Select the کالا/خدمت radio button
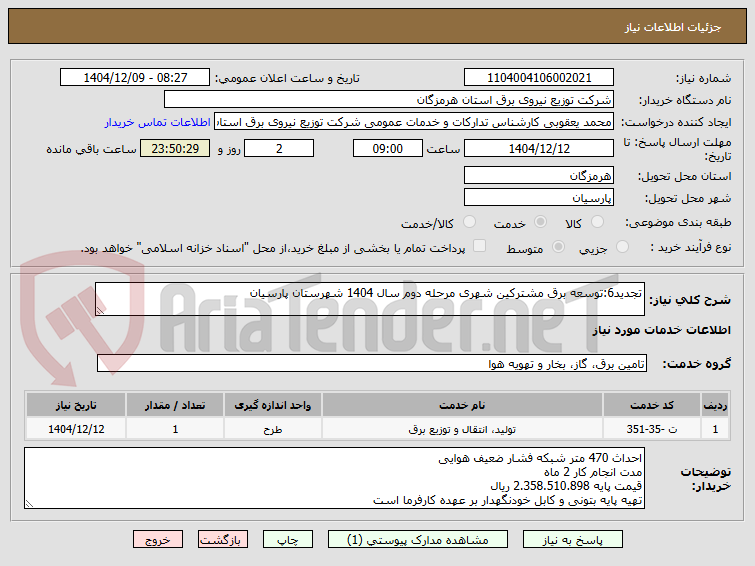The image size is (755, 566). [x=469, y=222]
